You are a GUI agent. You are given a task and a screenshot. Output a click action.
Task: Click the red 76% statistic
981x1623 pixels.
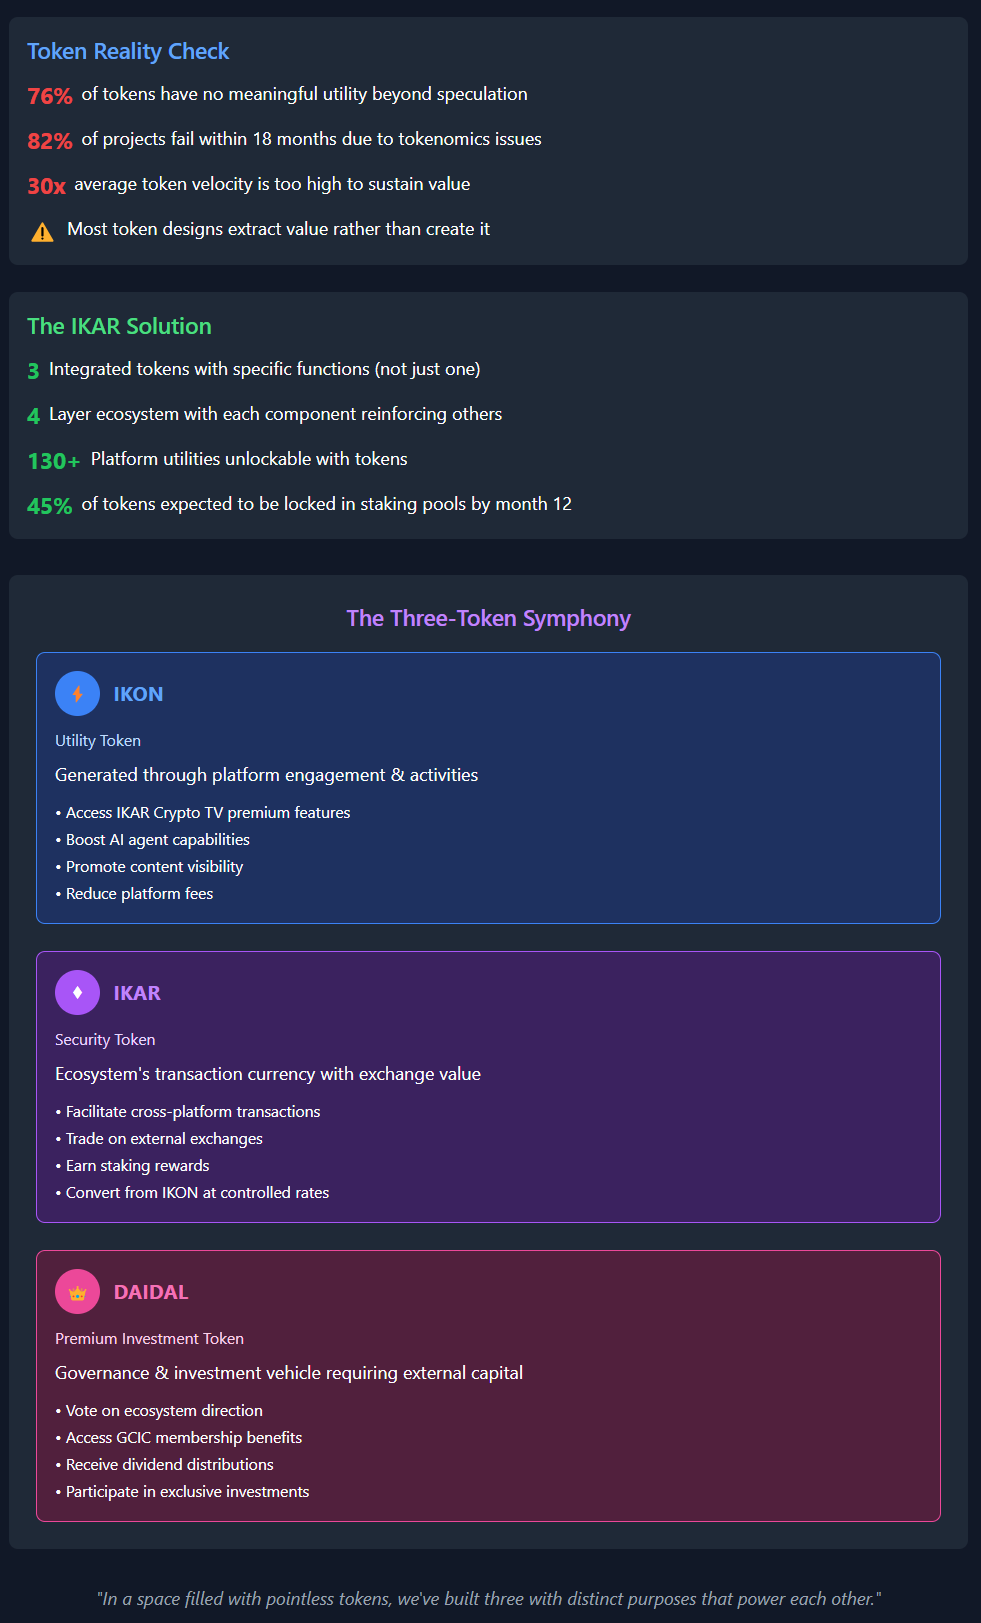point(50,96)
